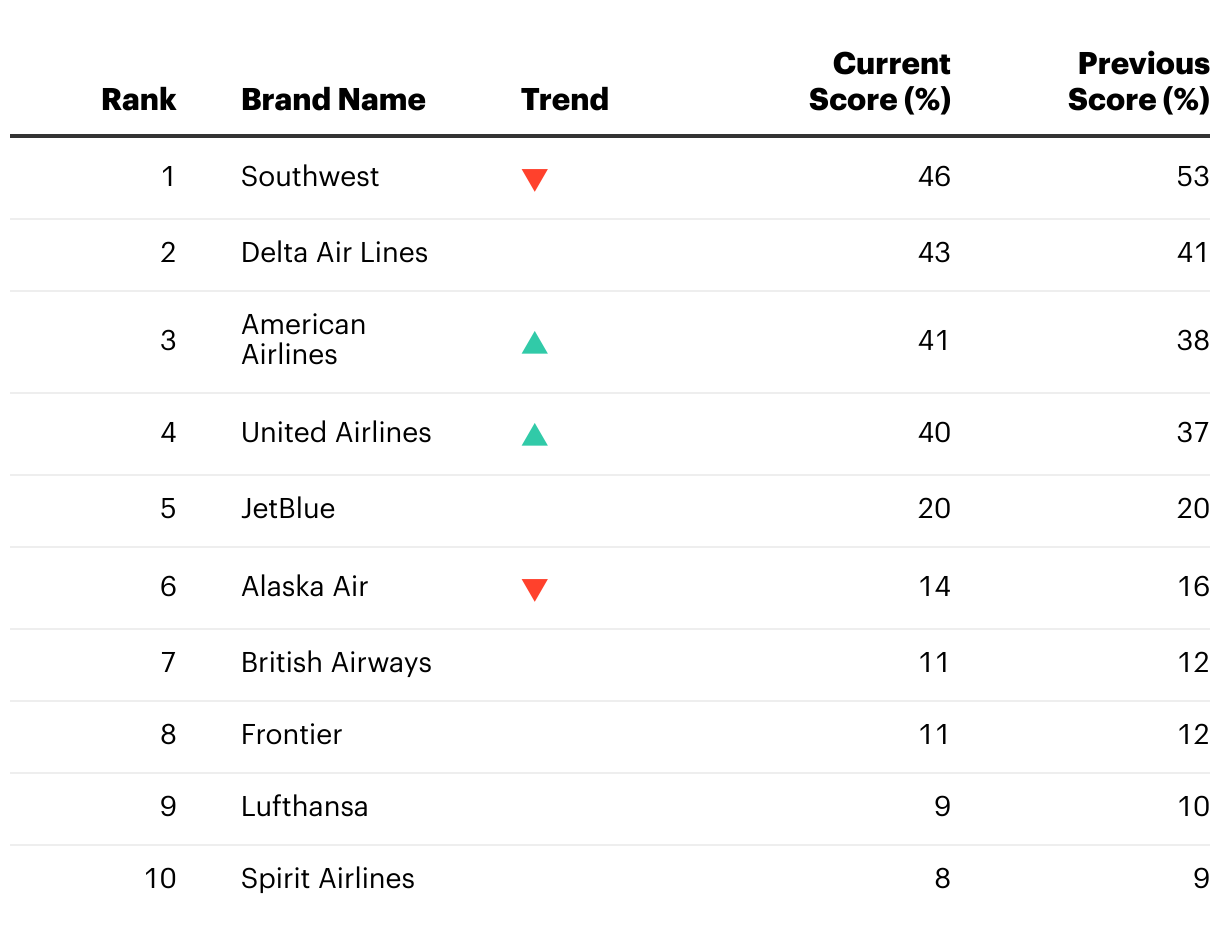Click American Airlines' green up trend arrow

534,343
